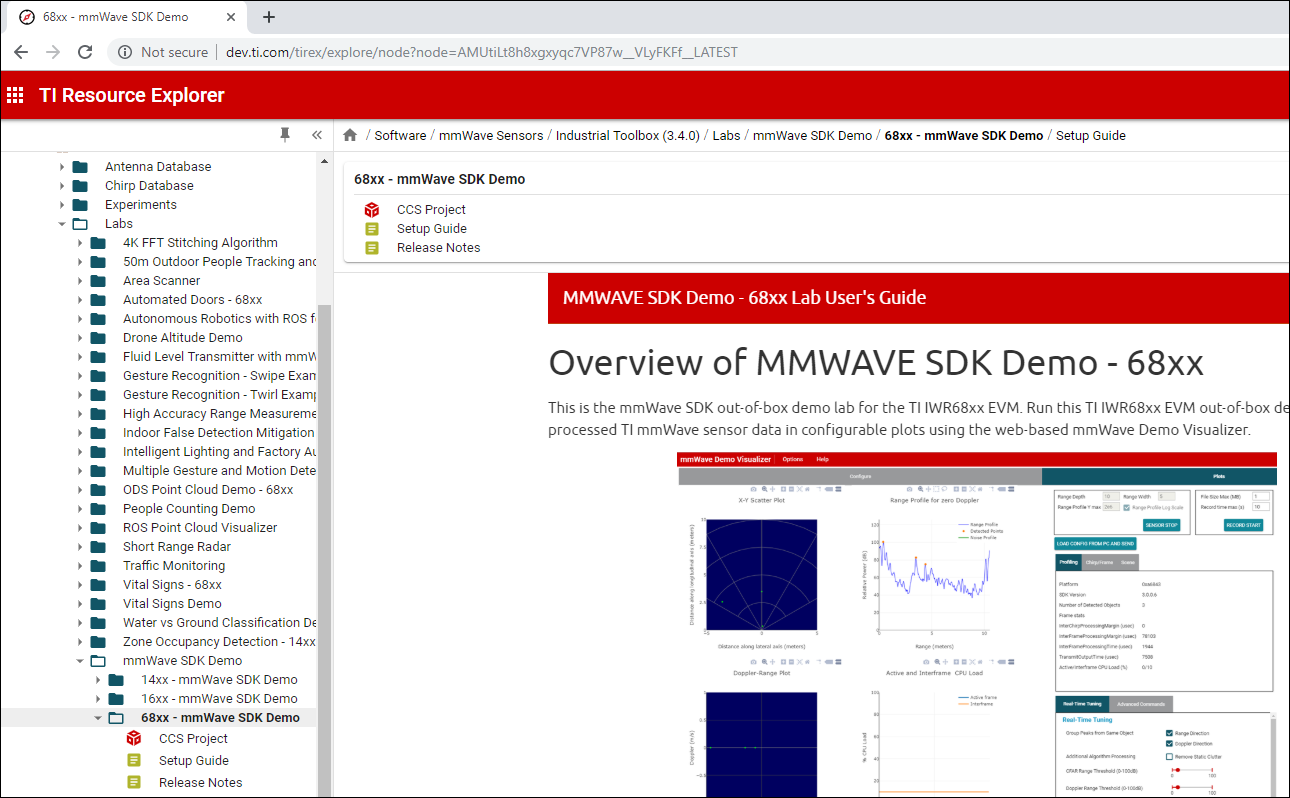The image size is (1290, 798).
Task: Open mmWave SDK Demo in the breadcrumb
Action: [812, 136]
